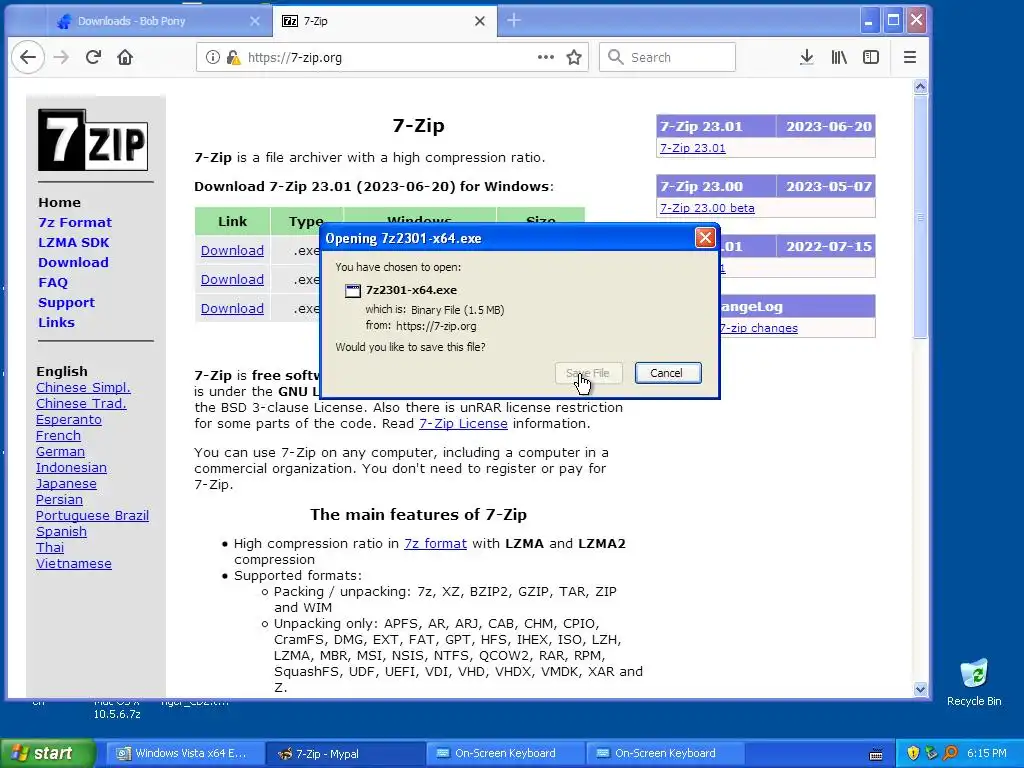Click second Download link in table
This screenshot has height=768, width=1024.
coord(232,280)
